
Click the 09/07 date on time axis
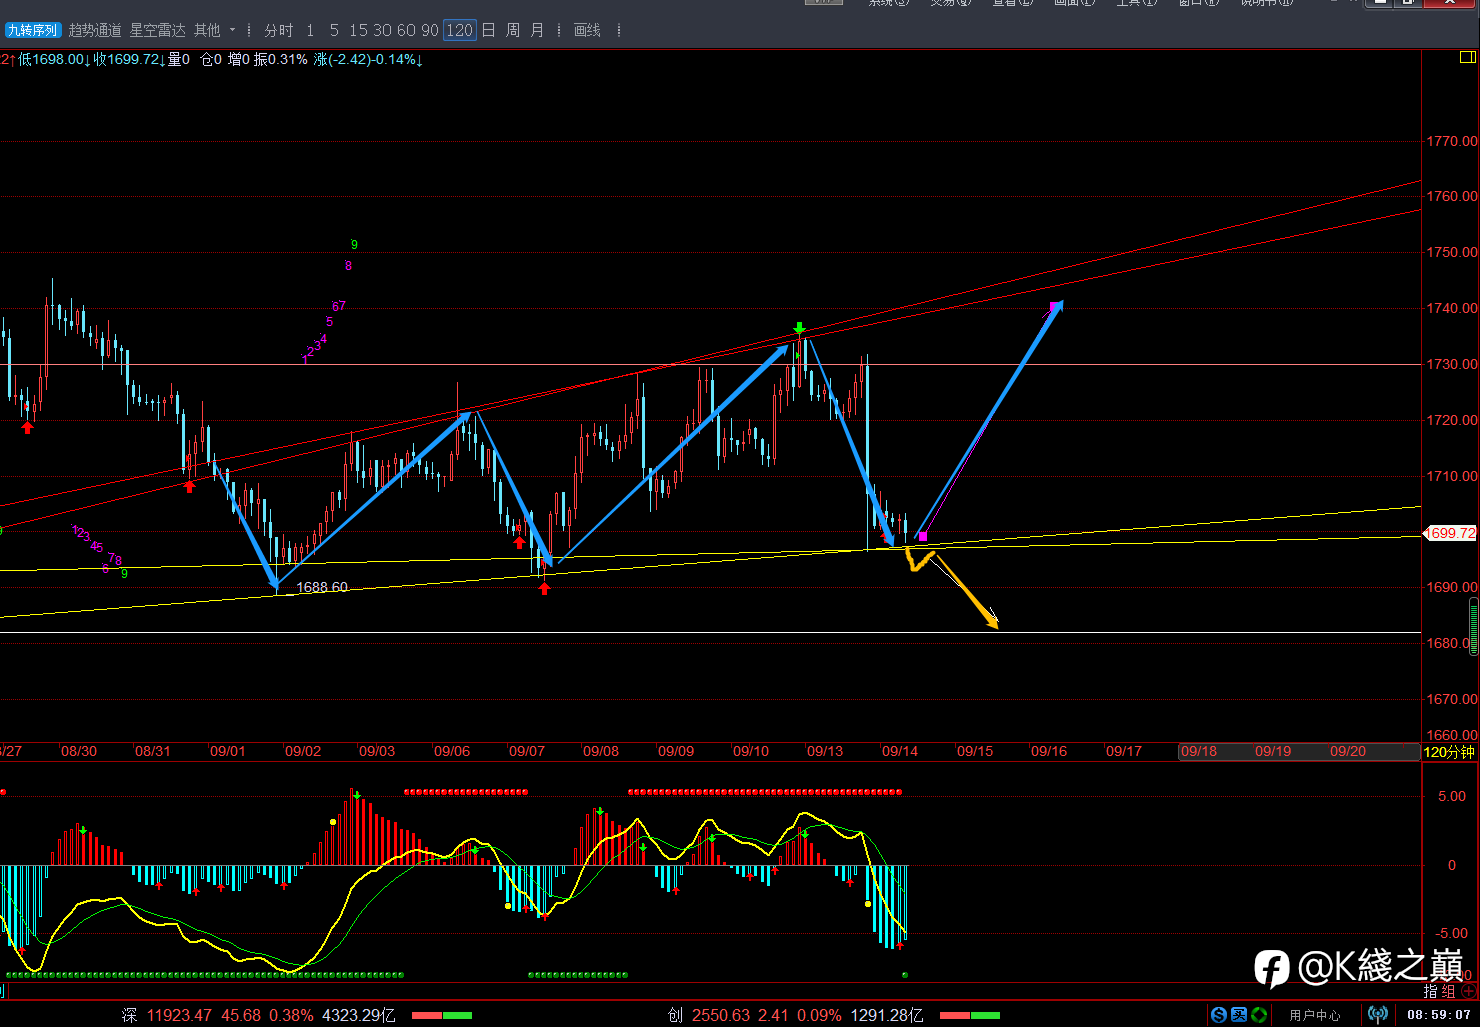[x=526, y=751]
